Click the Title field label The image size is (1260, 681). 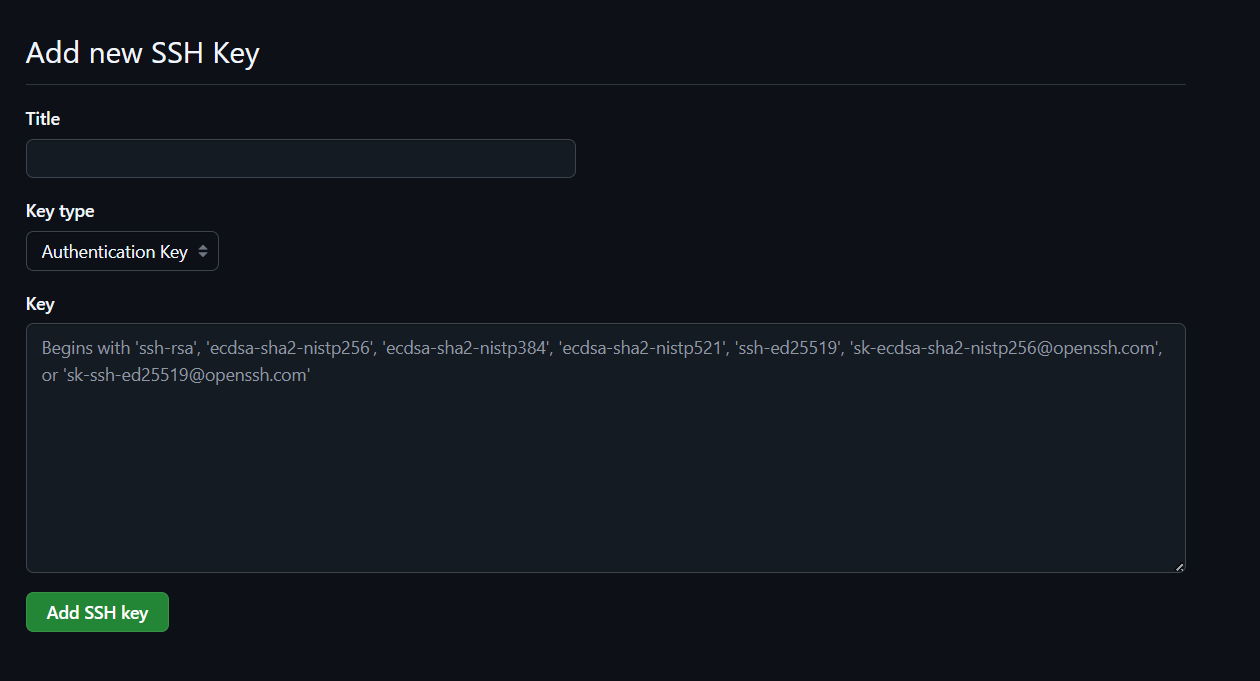tap(43, 119)
